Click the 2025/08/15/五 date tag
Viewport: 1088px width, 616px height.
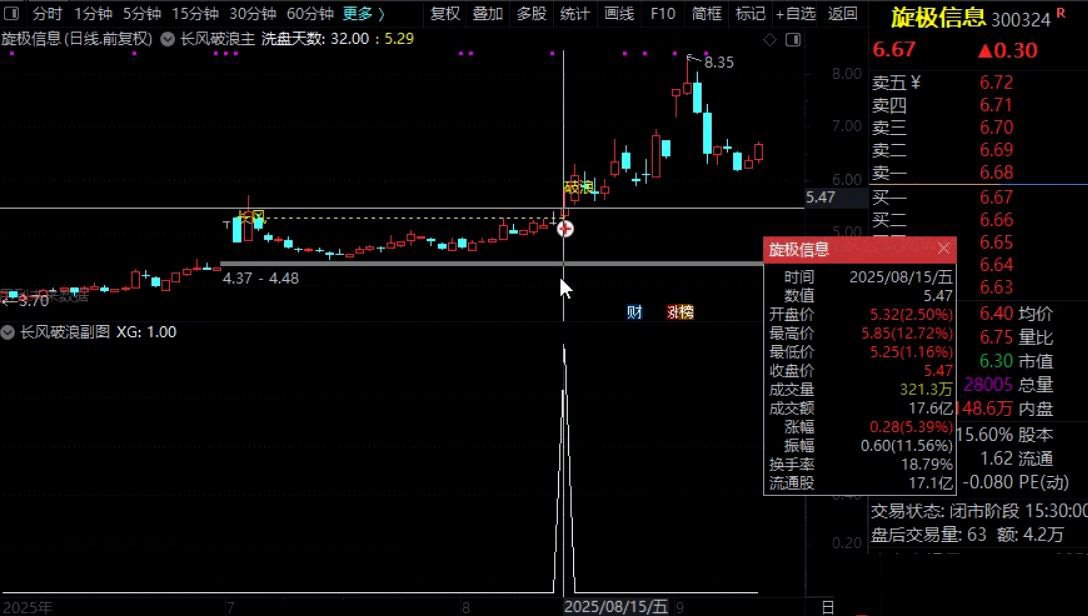tap(615, 607)
